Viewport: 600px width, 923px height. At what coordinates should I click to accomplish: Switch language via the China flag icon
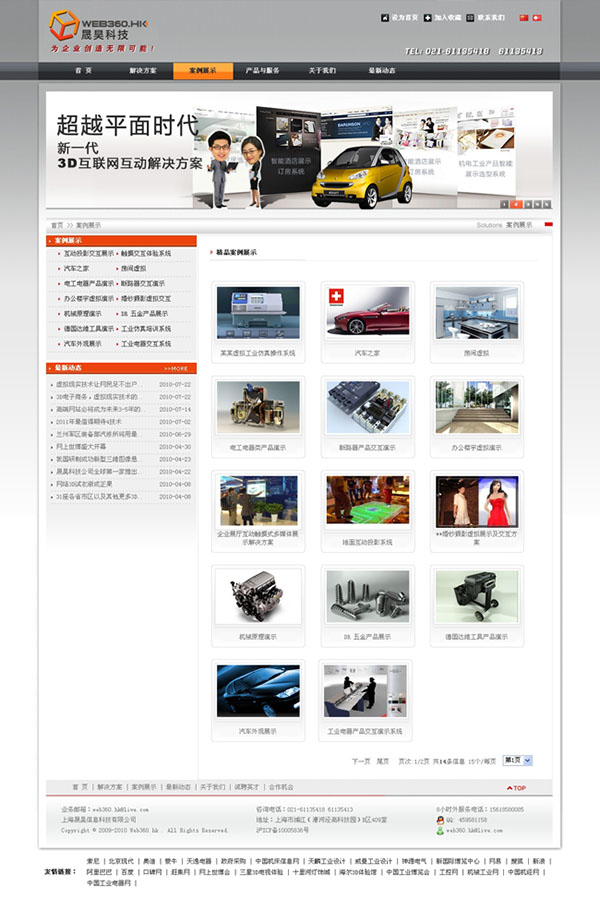coord(524,18)
